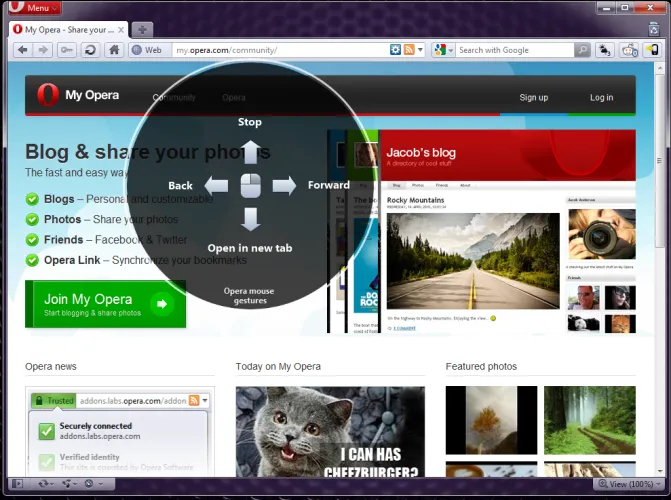671x500 pixels.
Task: Select the My Opera - Share your tab
Action: point(69,30)
